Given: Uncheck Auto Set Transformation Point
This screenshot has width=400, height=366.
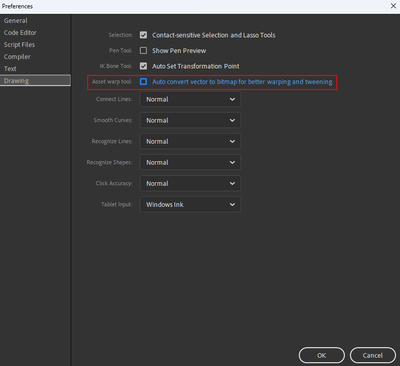Looking at the screenshot, I should point(143,66).
